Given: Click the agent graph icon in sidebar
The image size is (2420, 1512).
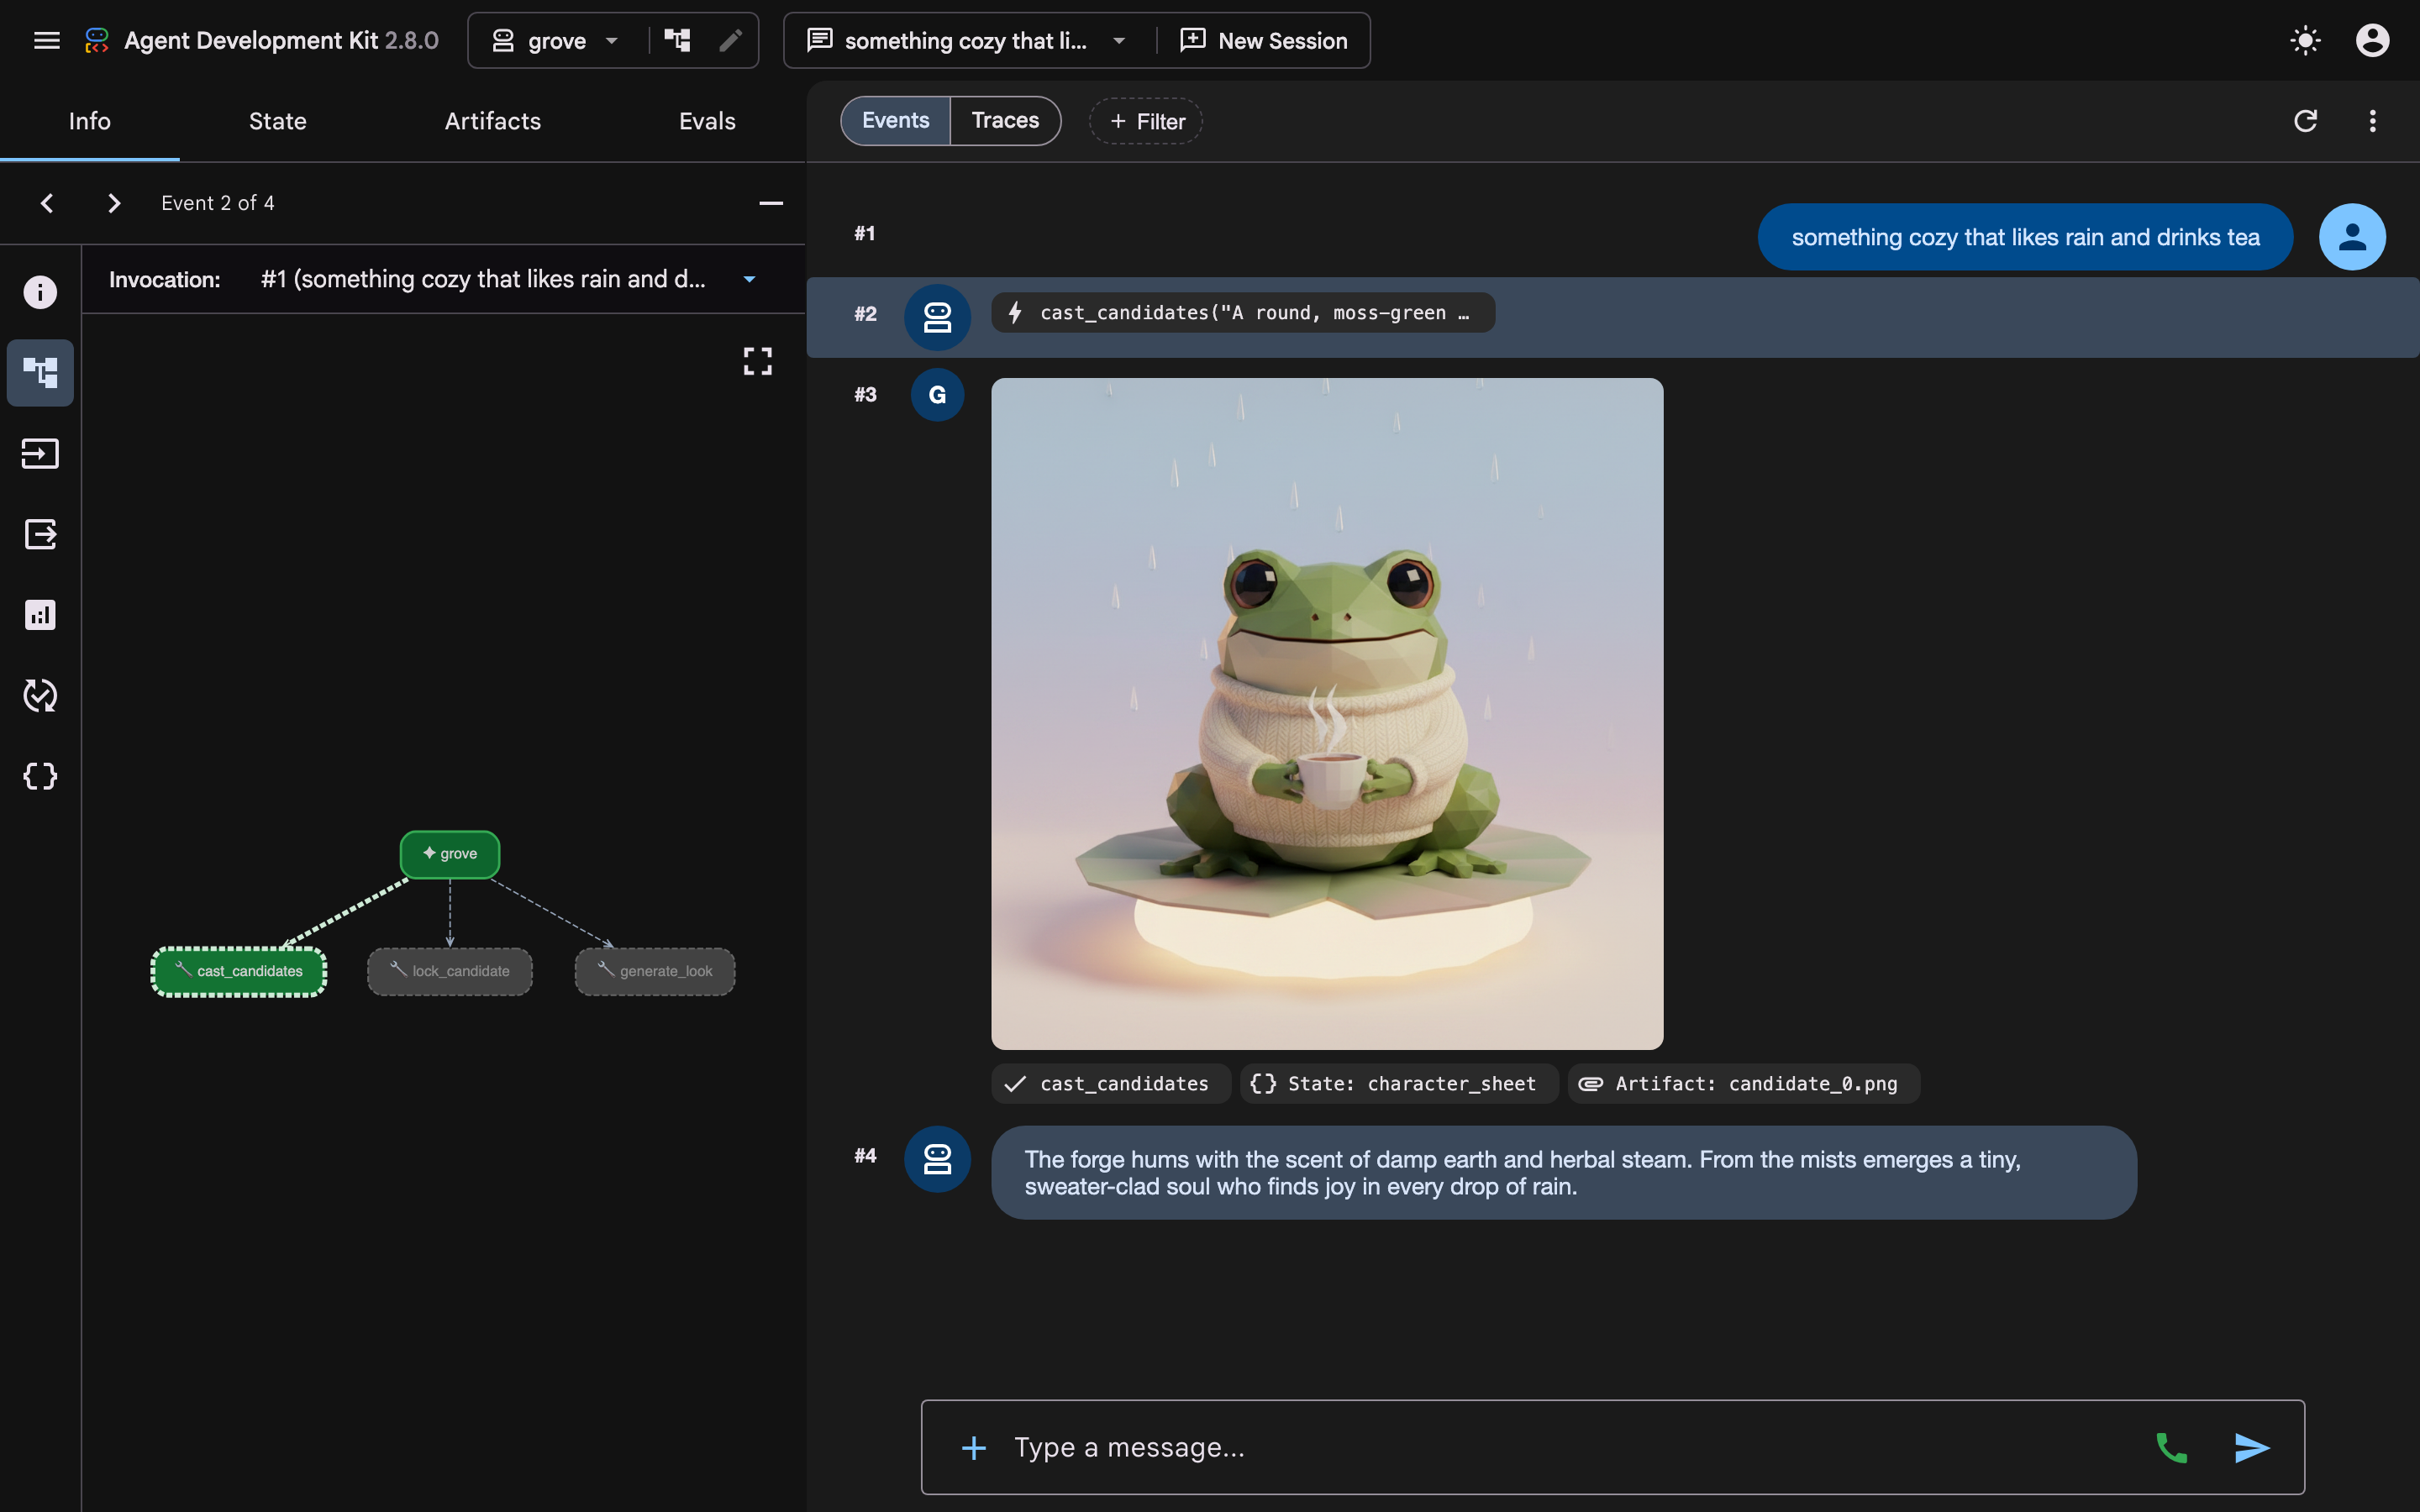Looking at the screenshot, I should pos(40,373).
